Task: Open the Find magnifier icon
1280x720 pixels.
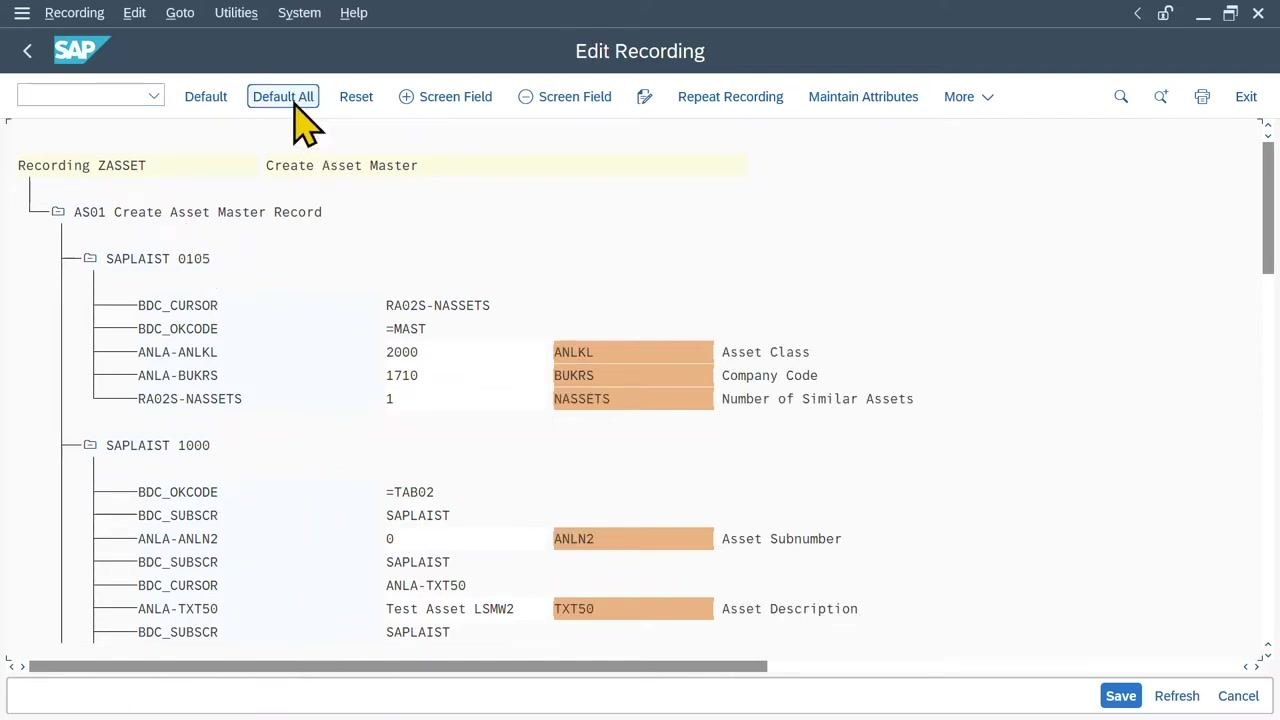Action: pyautogui.click(x=1121, y=97)
